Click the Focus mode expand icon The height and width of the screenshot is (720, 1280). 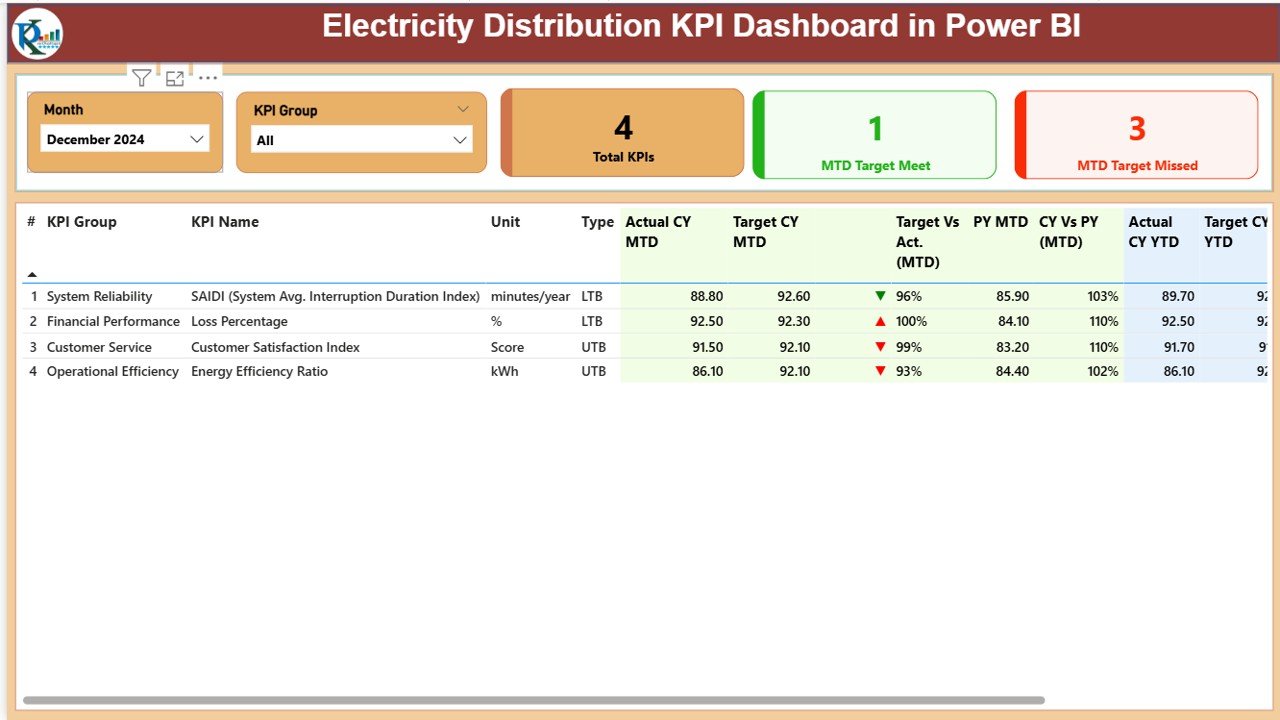tap(175, 78)
